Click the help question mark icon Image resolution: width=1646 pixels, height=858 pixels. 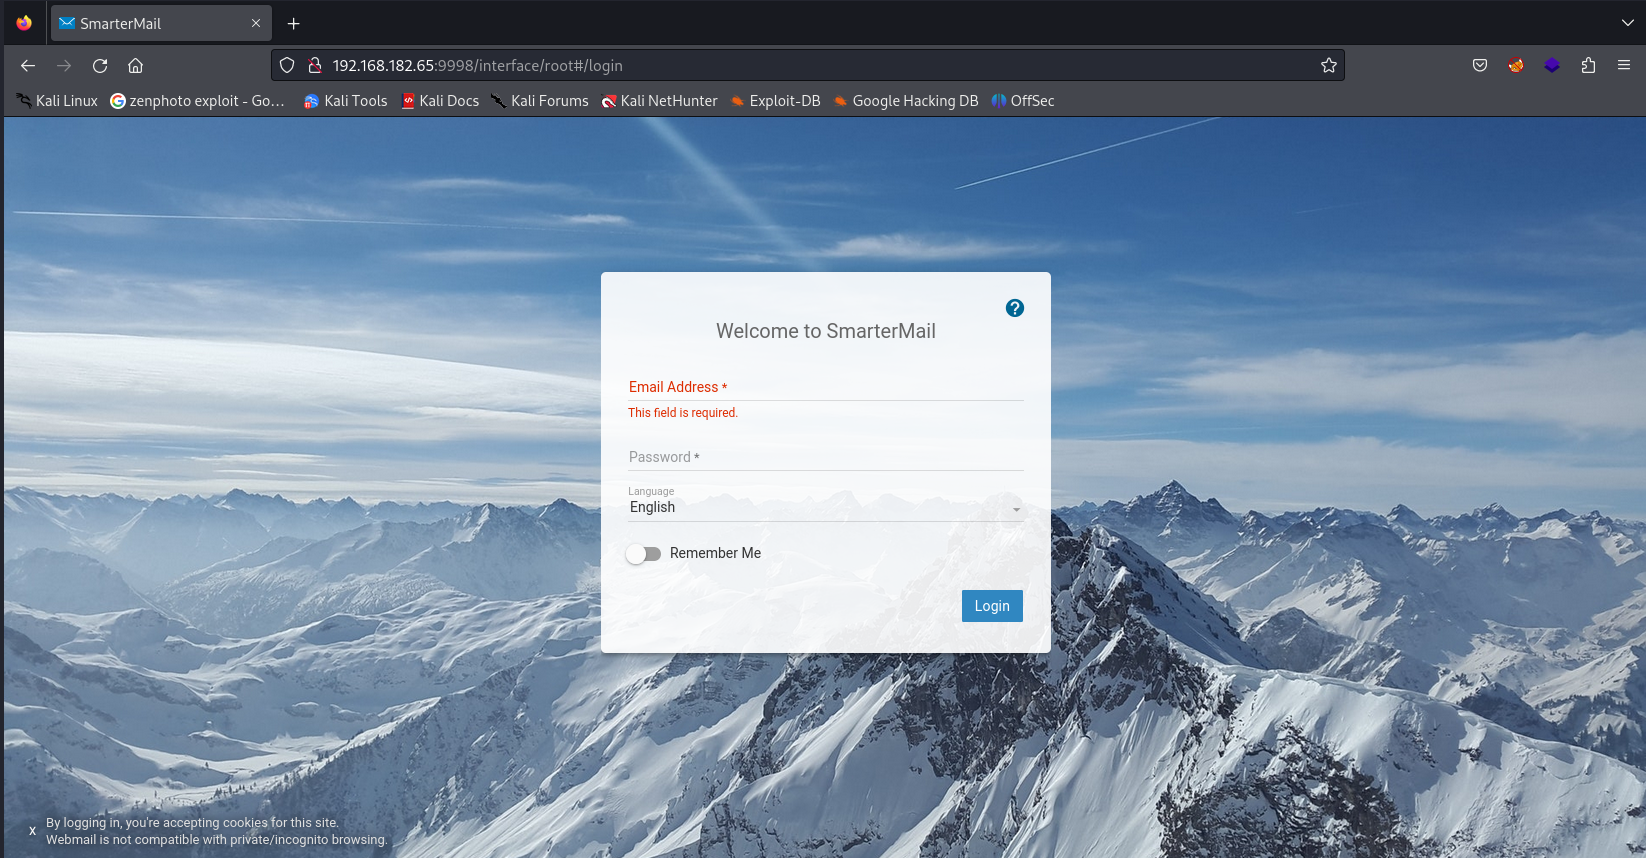[1014, 308]
